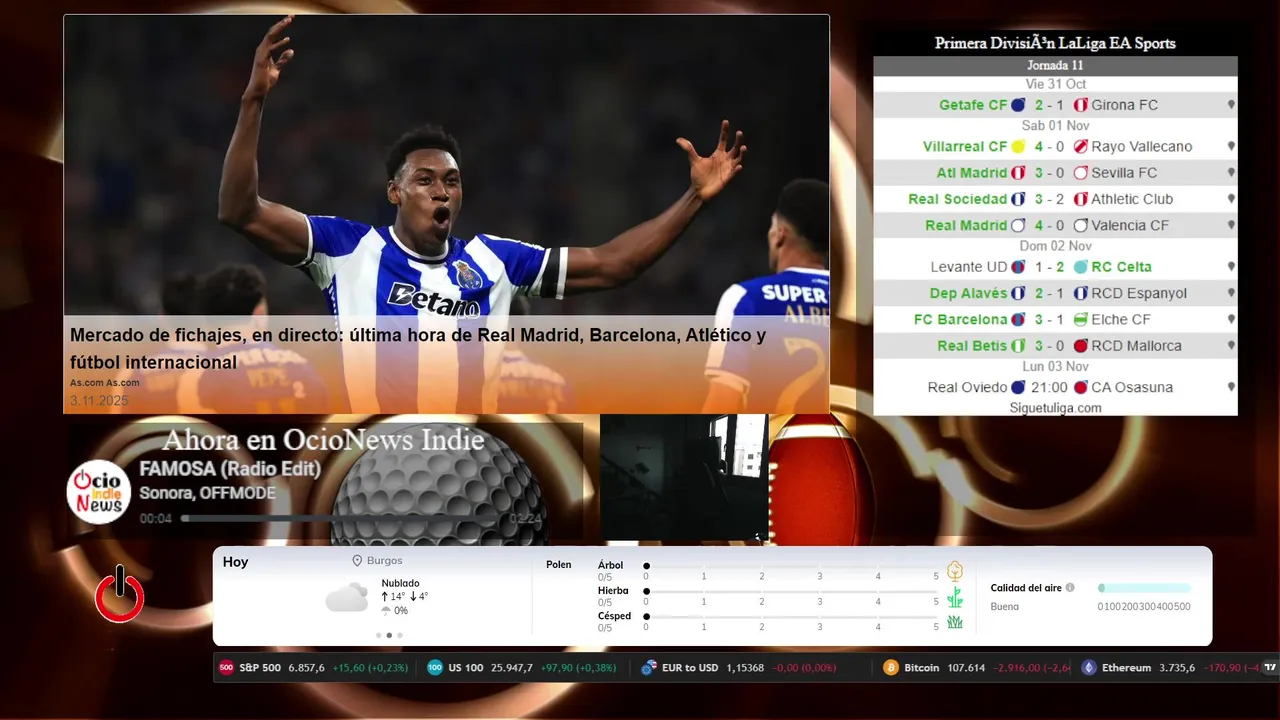1280x720 pixels.
Task: Click the Hoy label in the weather widget
Action: (x=235, y=562)
